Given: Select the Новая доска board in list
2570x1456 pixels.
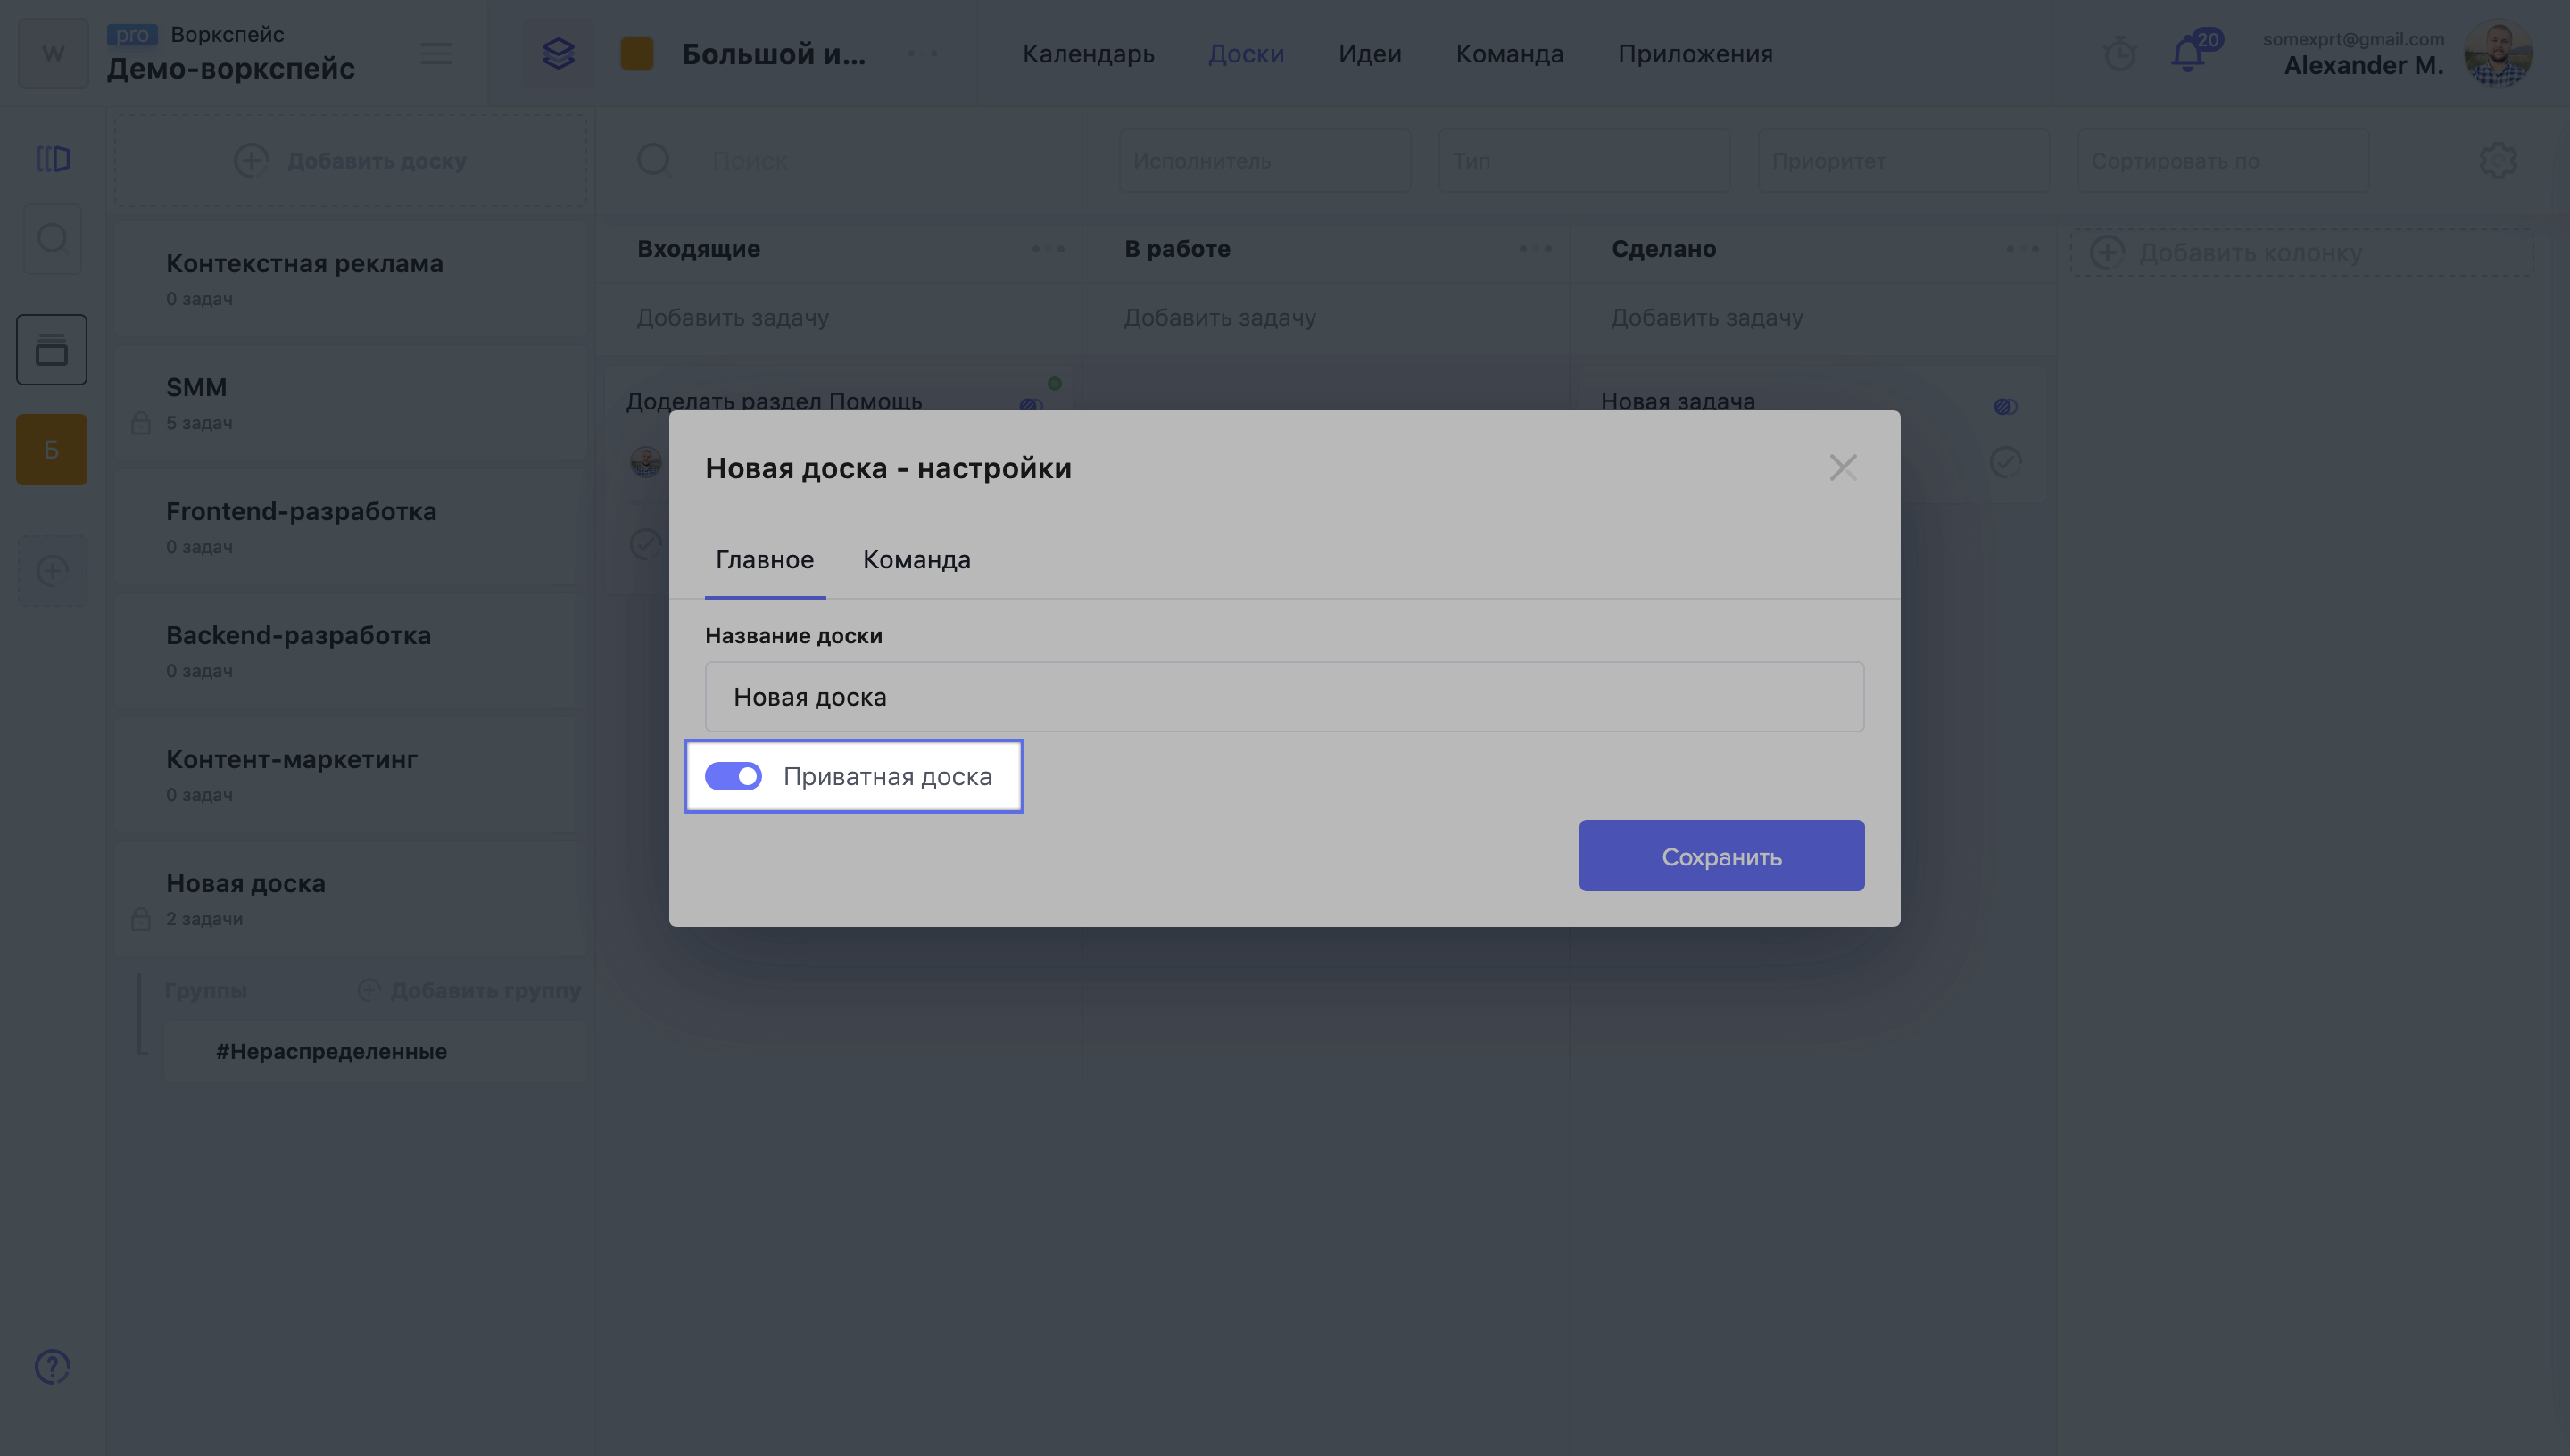Looking at the screenshot, I should (350, 899).
